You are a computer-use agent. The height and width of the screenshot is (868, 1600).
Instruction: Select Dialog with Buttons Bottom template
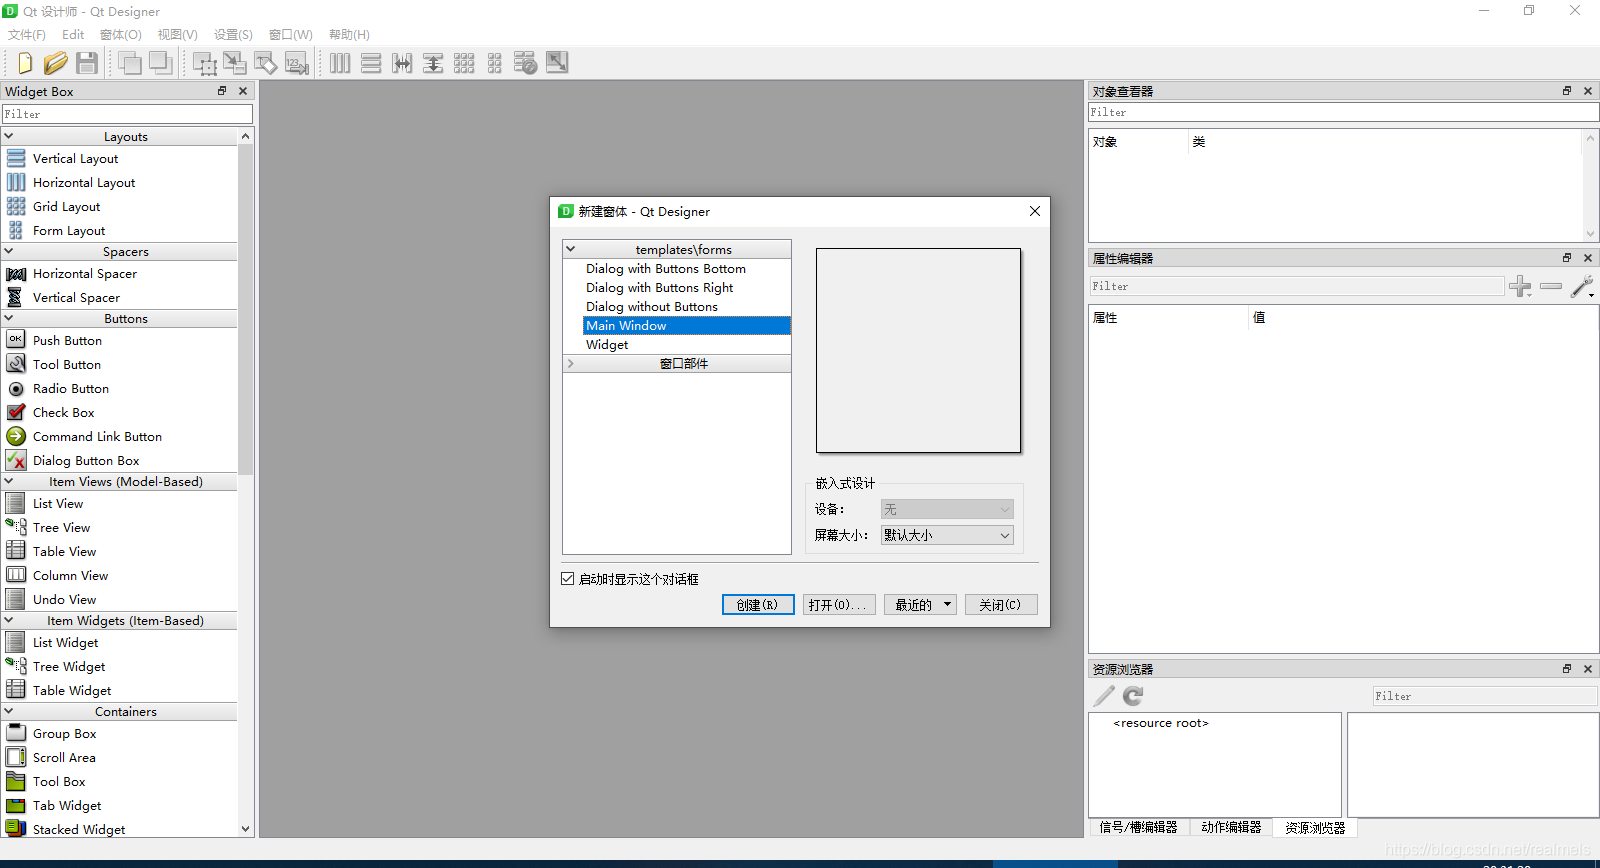666,269
